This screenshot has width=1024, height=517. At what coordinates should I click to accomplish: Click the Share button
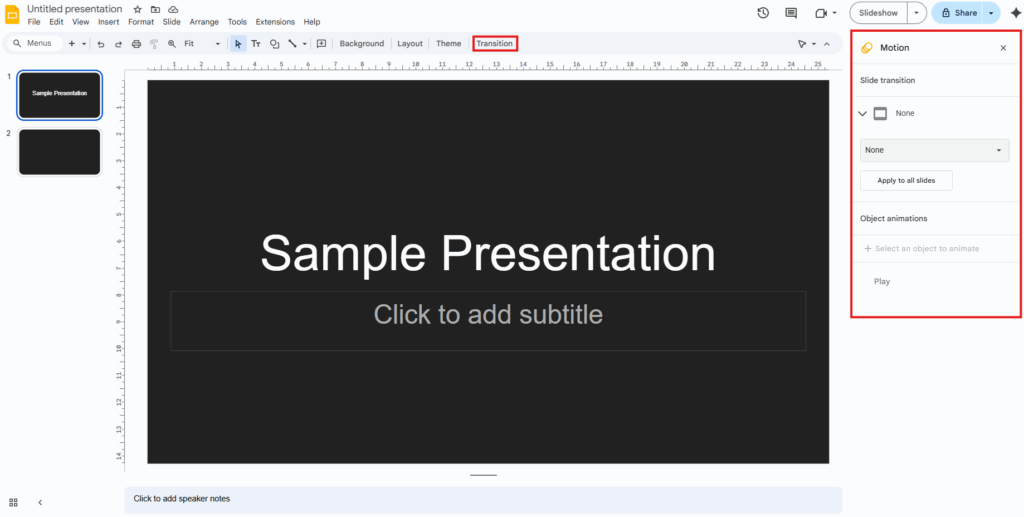tap(957, 13)
